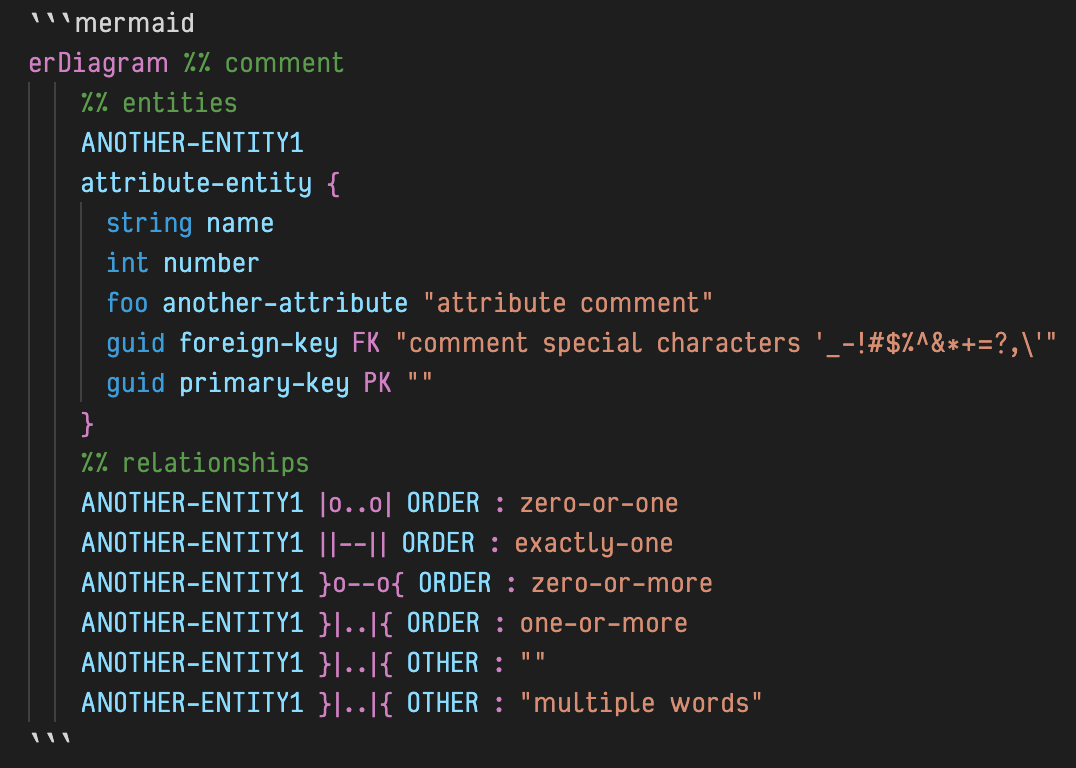Click ORDER on the one-or-more line
The height and width of the screenshot is (768, 1076).
pos(443,623)
